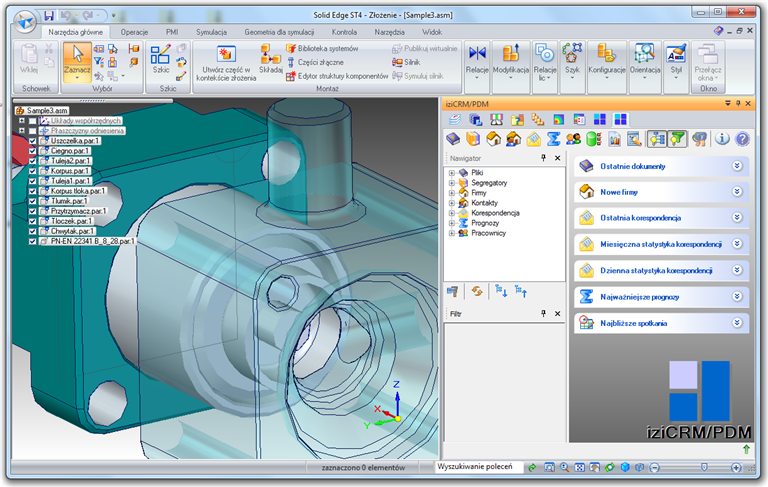Uncheck Tlumik.par:1 visibility checkbox
The width and height of the screenshot is (768, 487).
click(x=32, y=201)
